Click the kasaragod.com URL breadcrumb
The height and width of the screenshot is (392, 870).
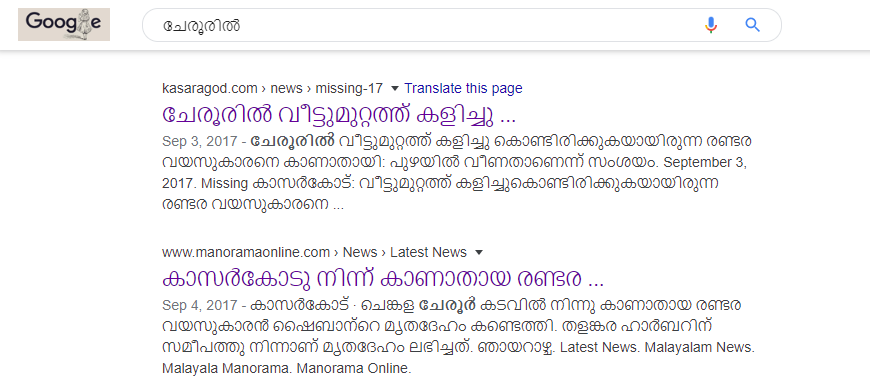click(210, 88)
